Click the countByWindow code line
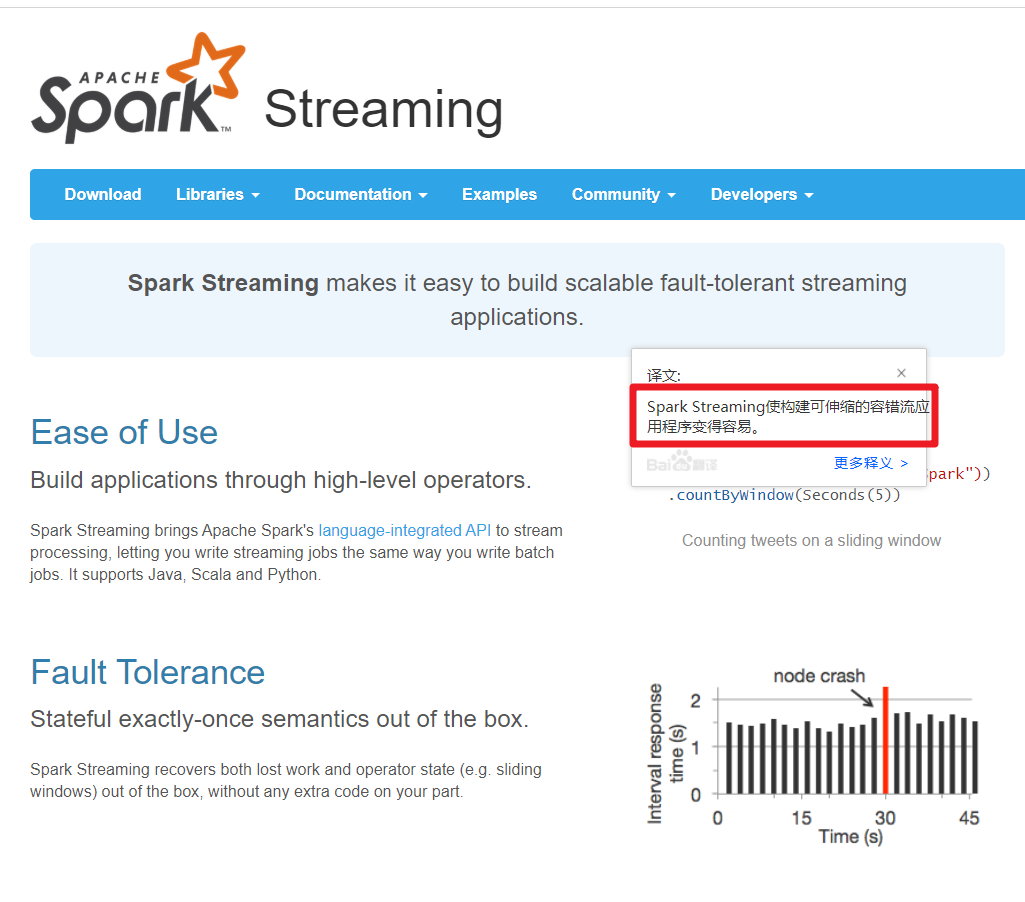 pos(784,495)
